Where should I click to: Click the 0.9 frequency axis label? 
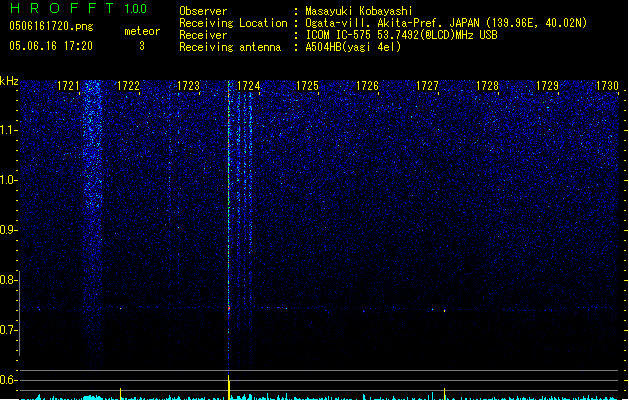point(7,230)
